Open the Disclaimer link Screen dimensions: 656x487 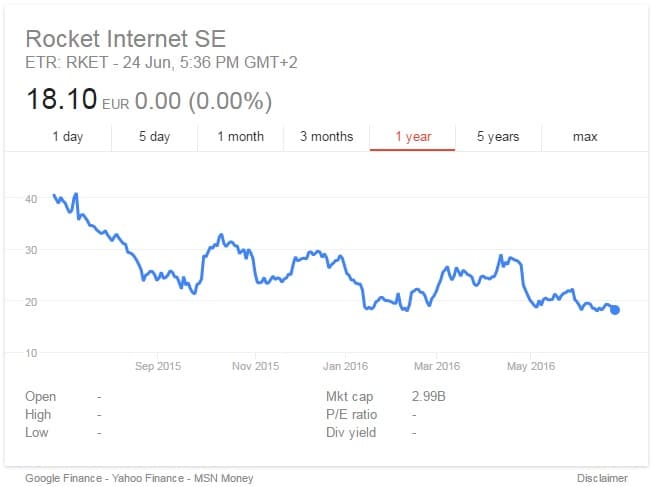pyautogui.click(x=602, y=478)
